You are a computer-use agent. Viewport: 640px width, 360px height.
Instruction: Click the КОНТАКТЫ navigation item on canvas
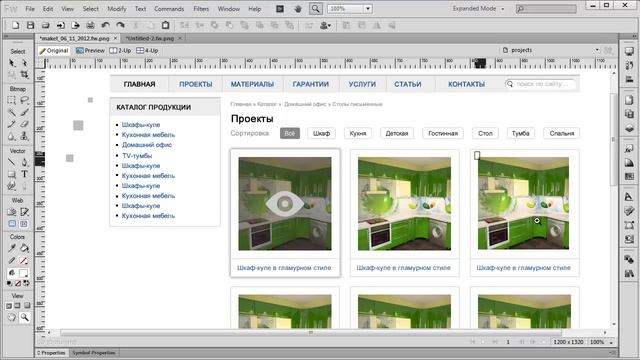tap(467, 84)
